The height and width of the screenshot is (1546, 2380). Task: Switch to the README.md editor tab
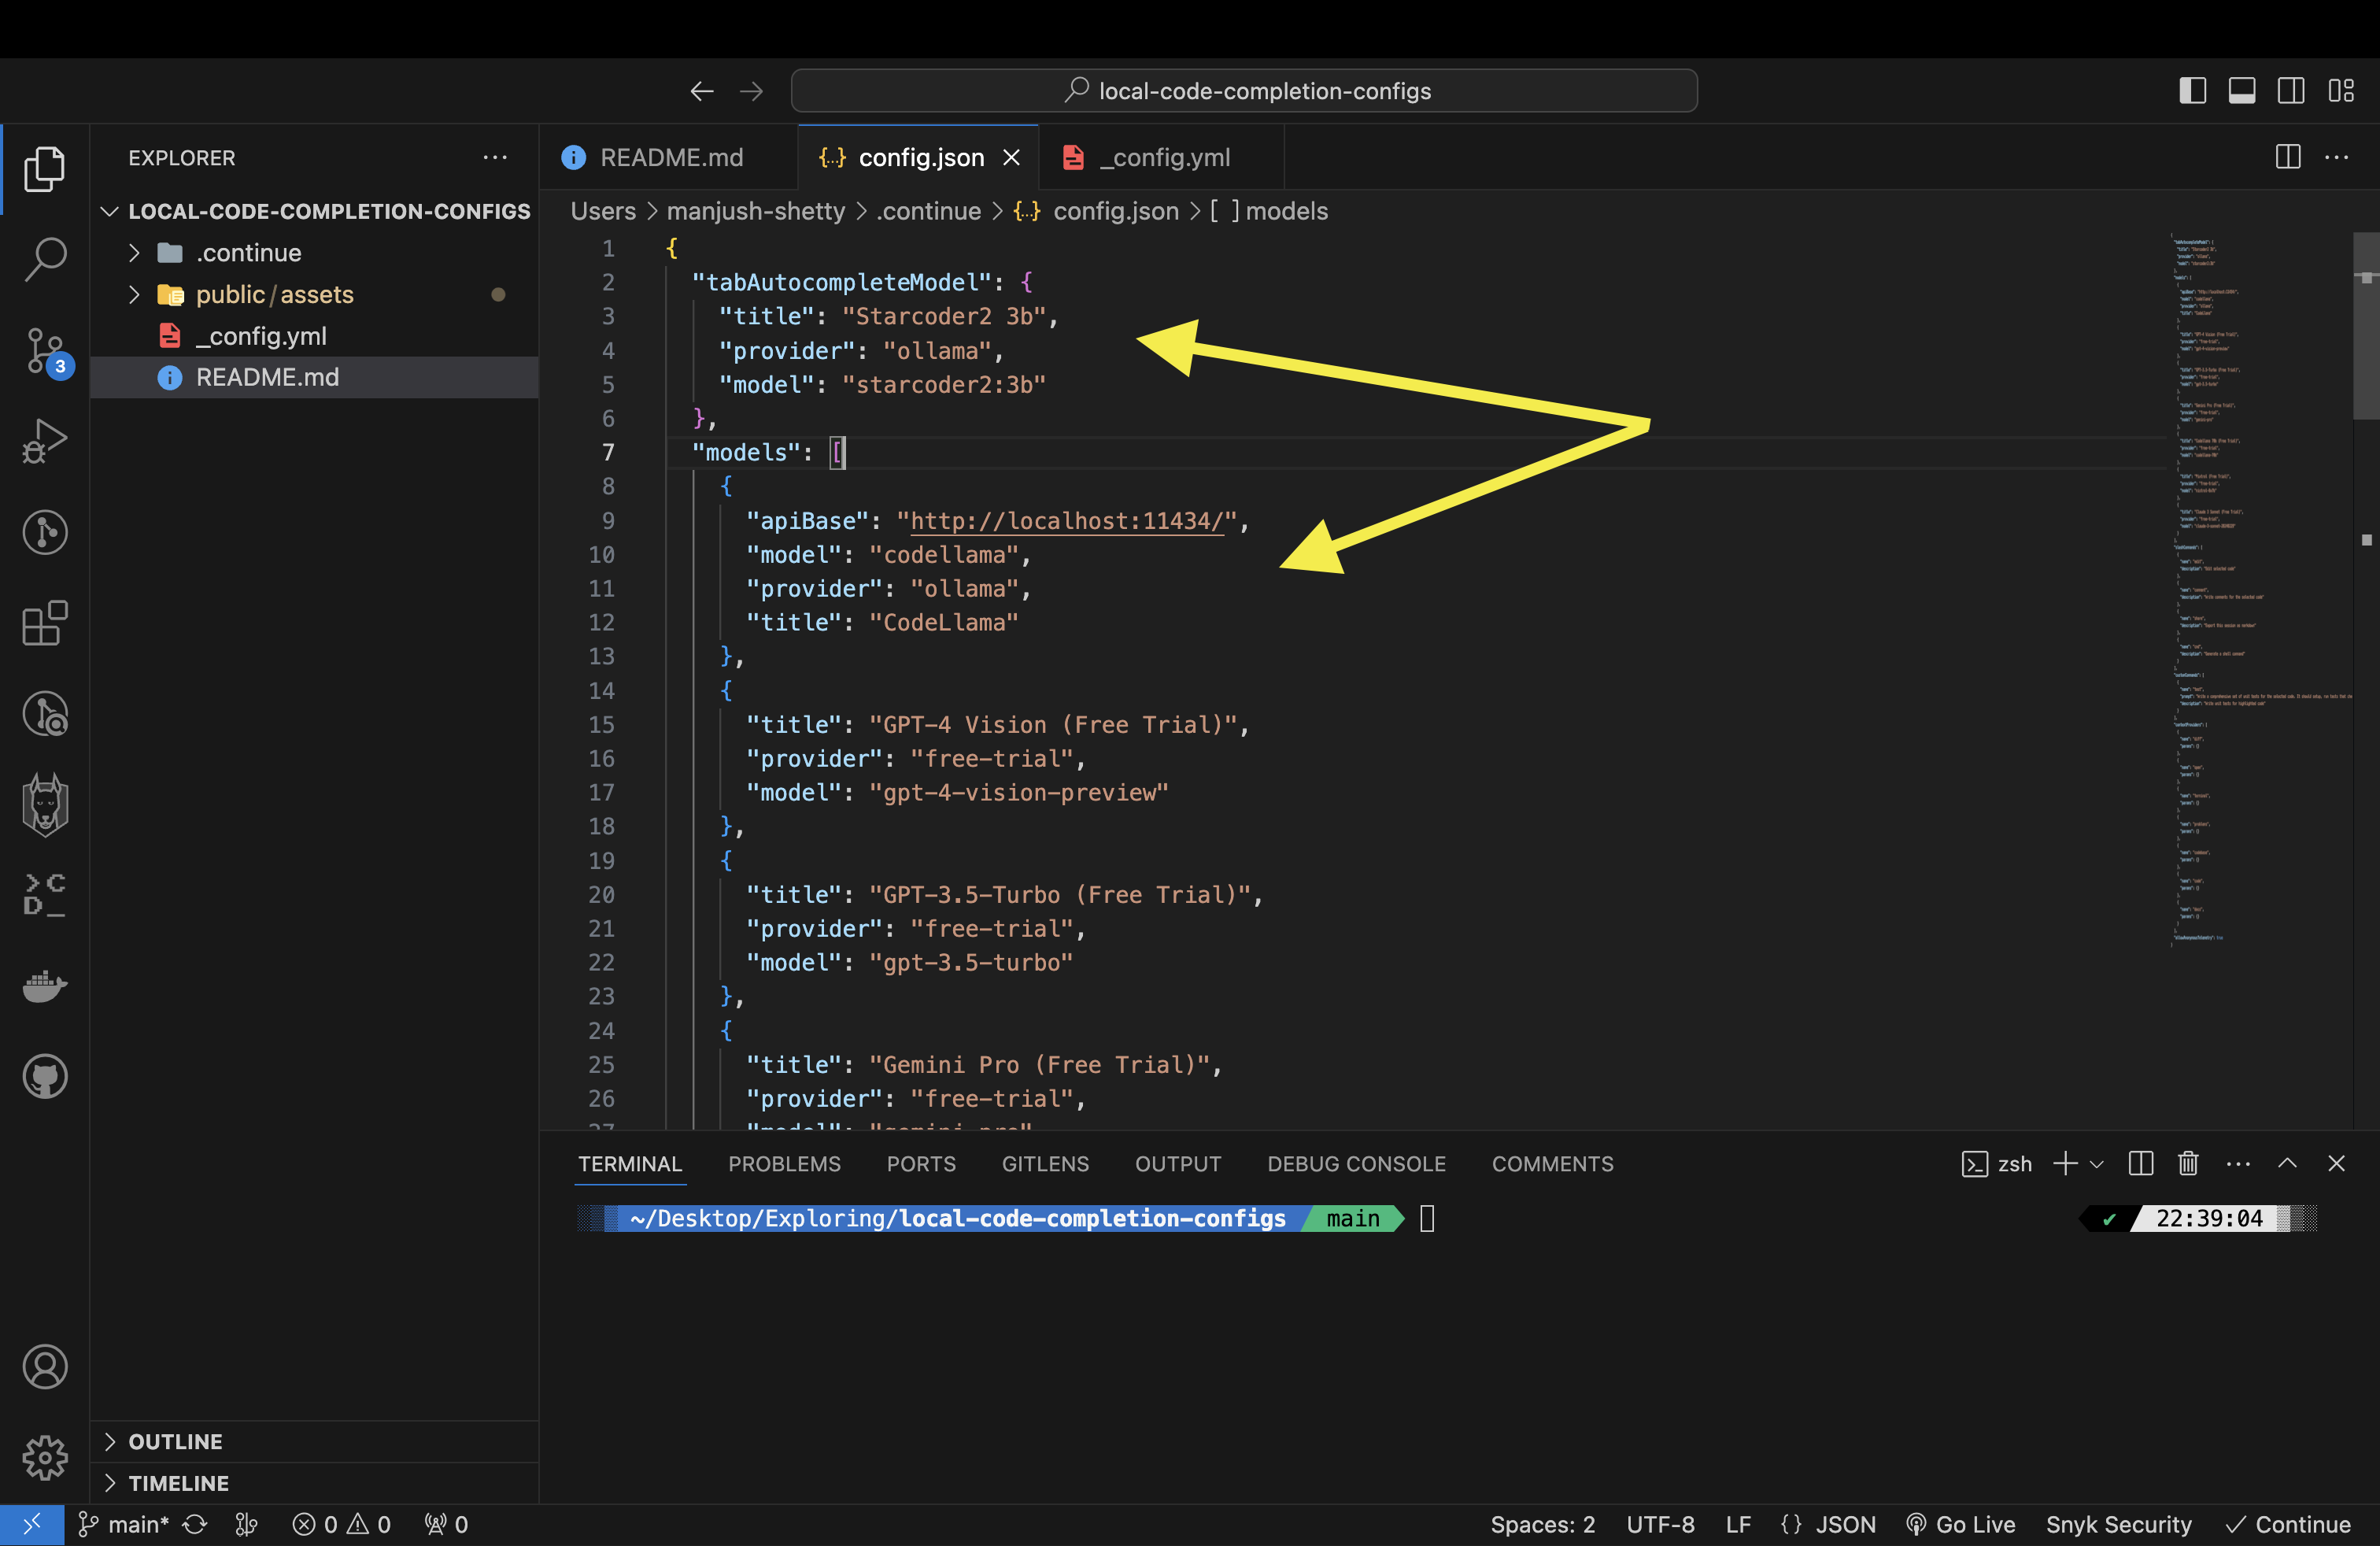(670, 157)
